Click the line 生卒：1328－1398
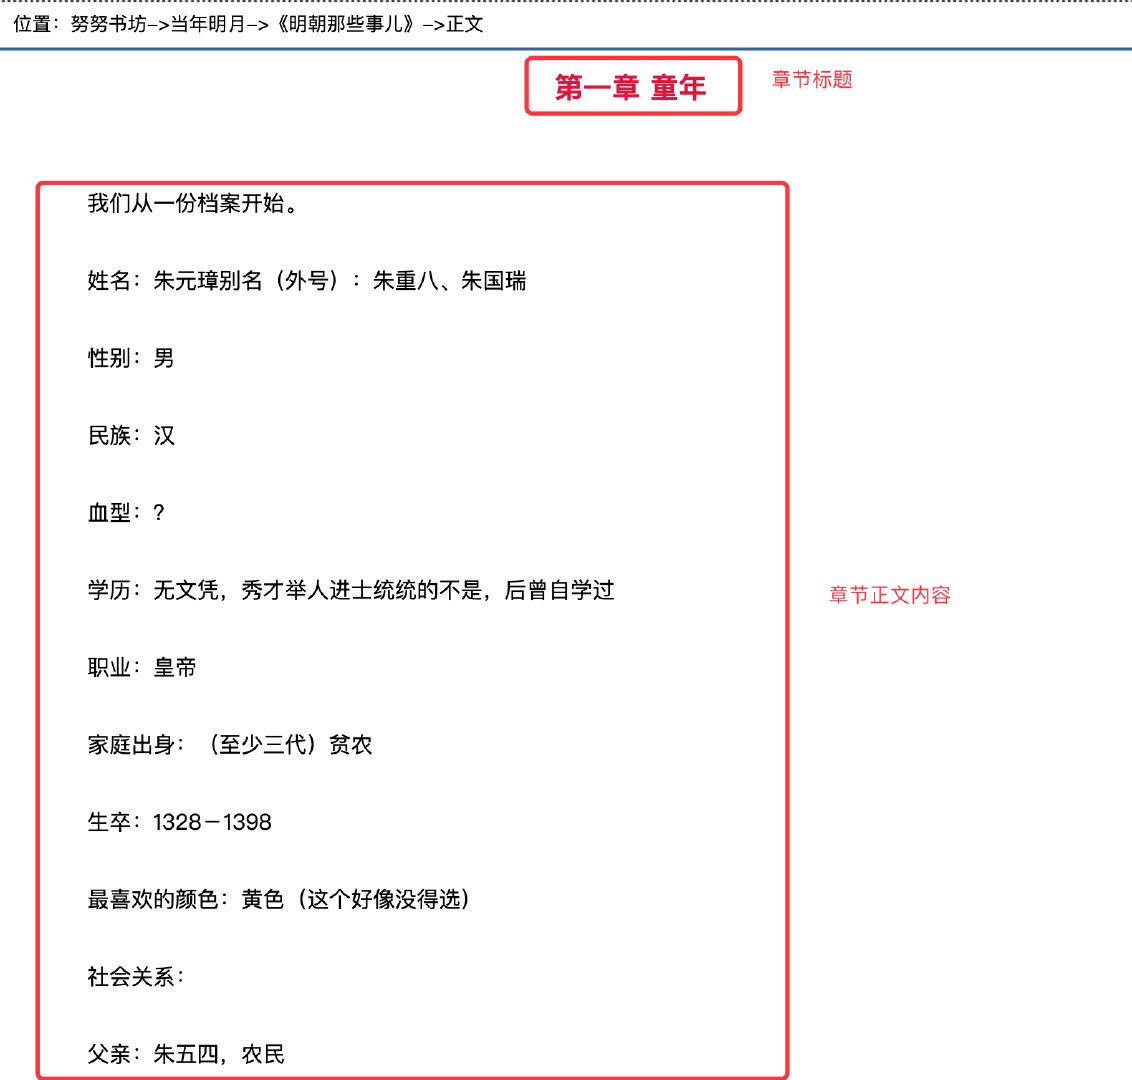Screen dimensions: 1132x1080 point(180,822)
